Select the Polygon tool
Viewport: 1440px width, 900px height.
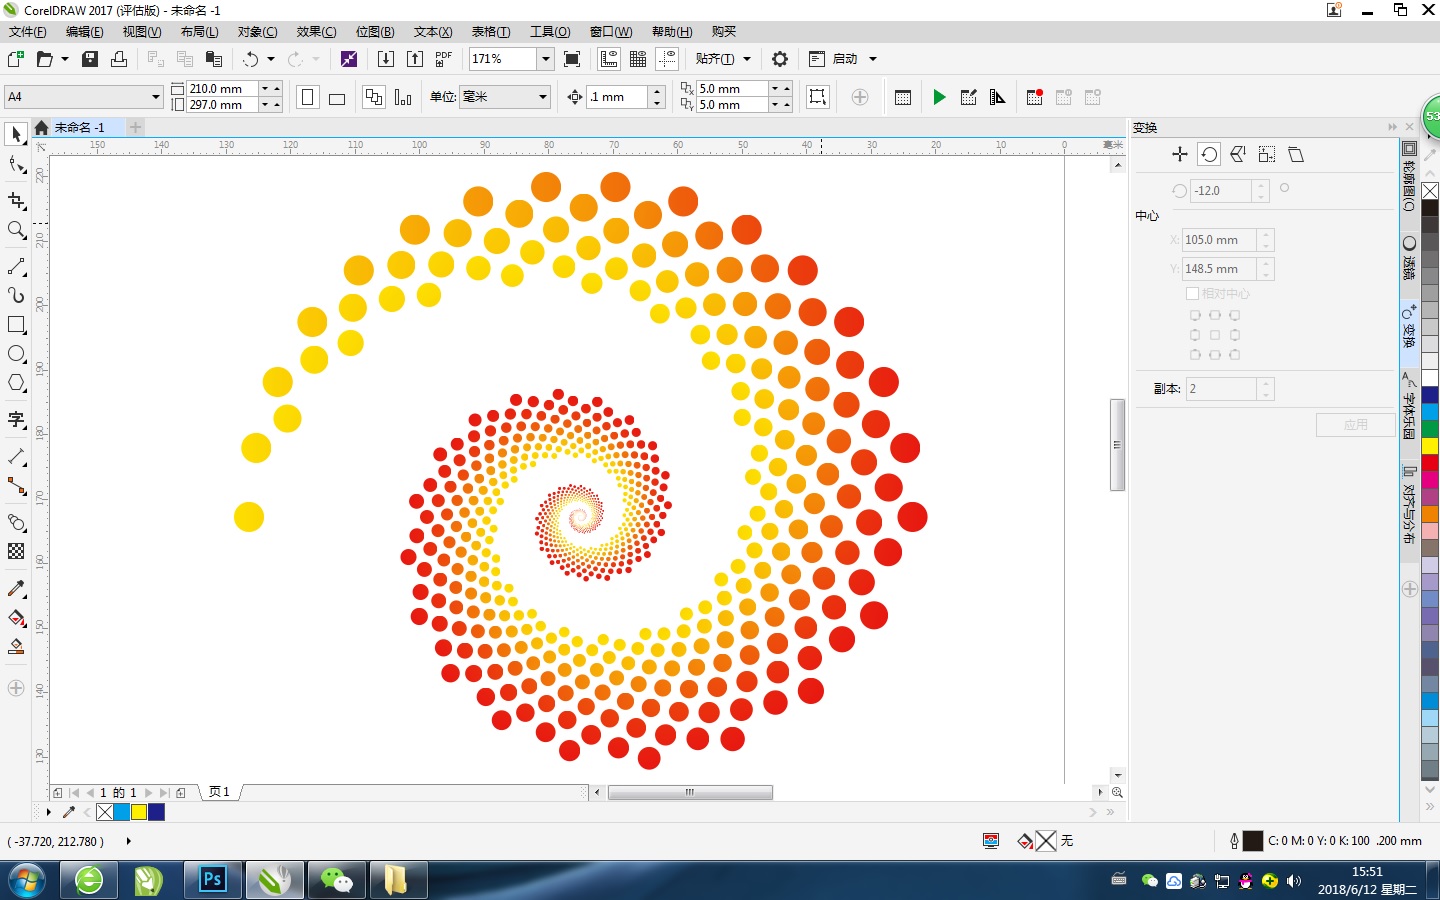[16, 383]
